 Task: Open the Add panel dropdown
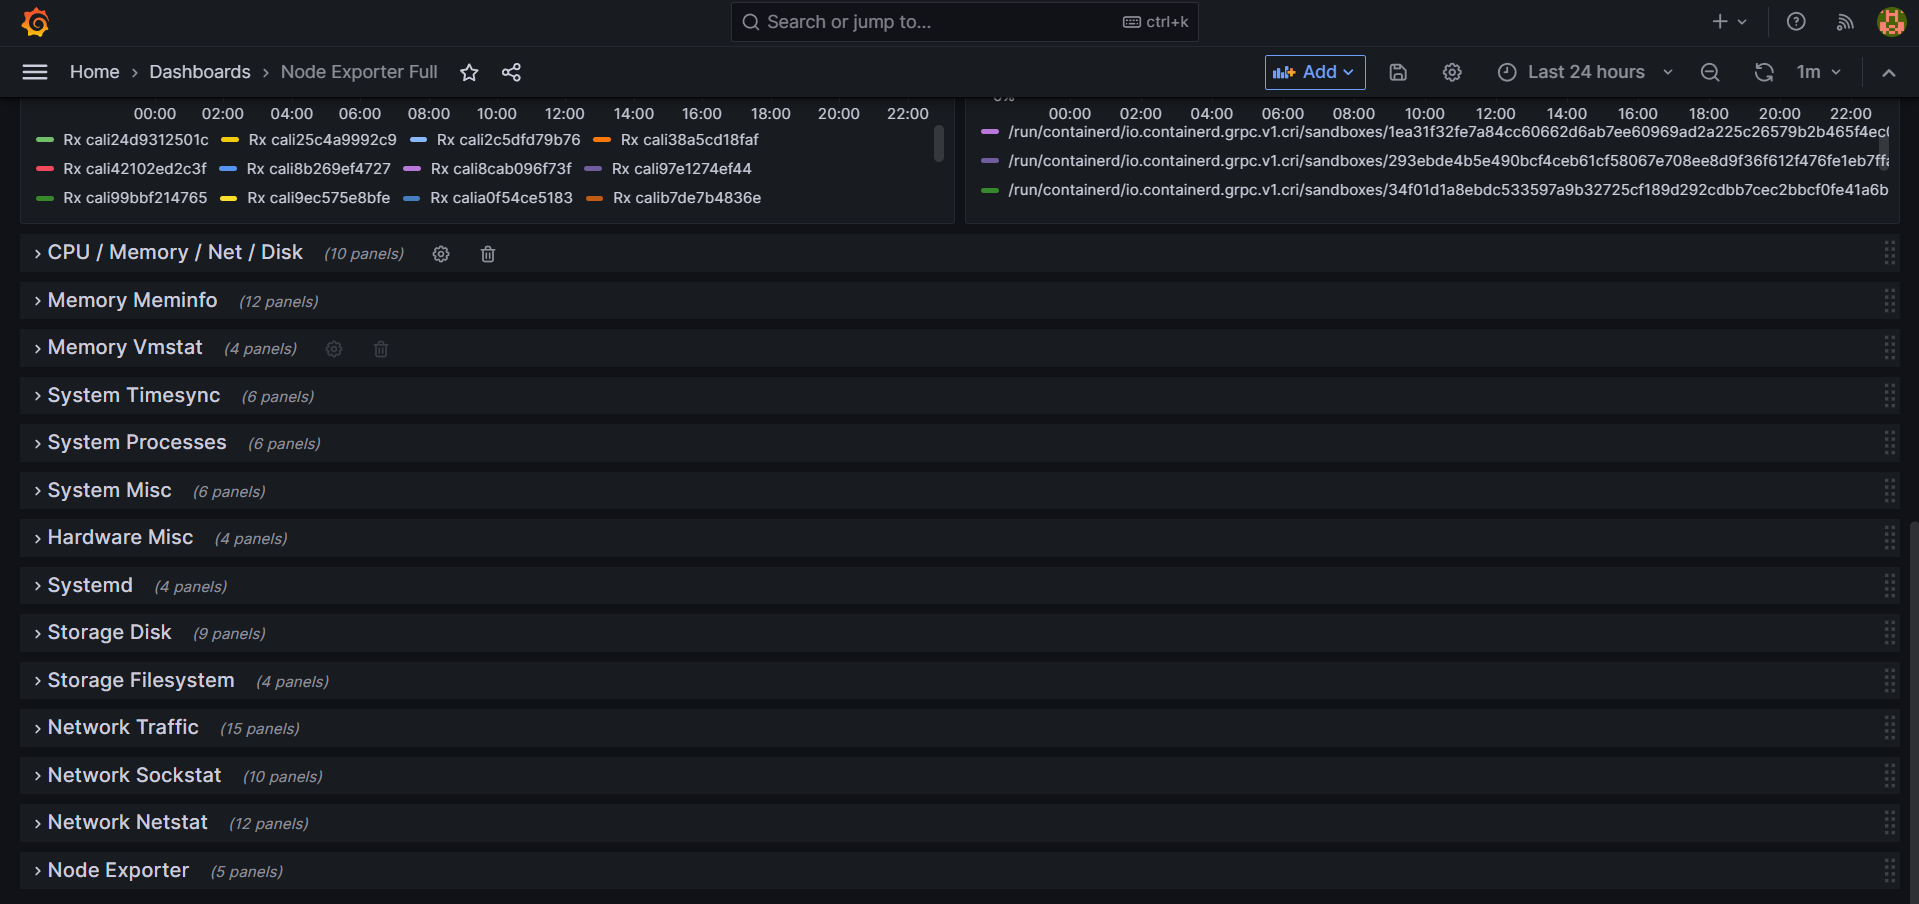tap(1314, 72)
